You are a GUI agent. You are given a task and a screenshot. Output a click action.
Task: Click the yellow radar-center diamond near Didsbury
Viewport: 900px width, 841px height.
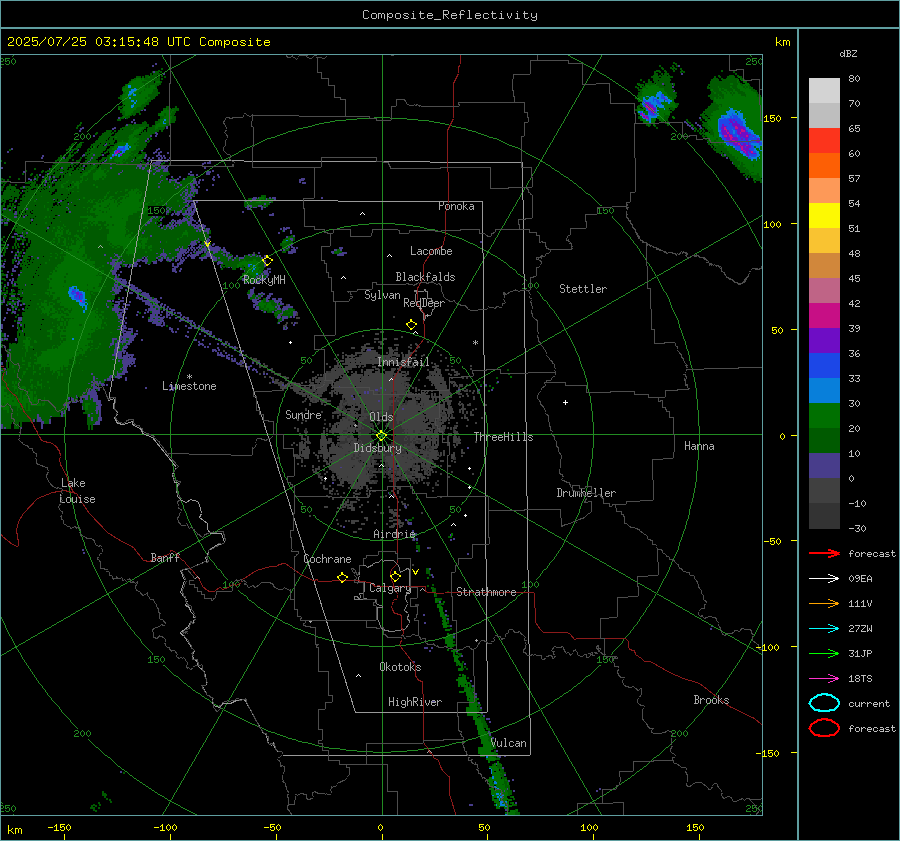382,436
